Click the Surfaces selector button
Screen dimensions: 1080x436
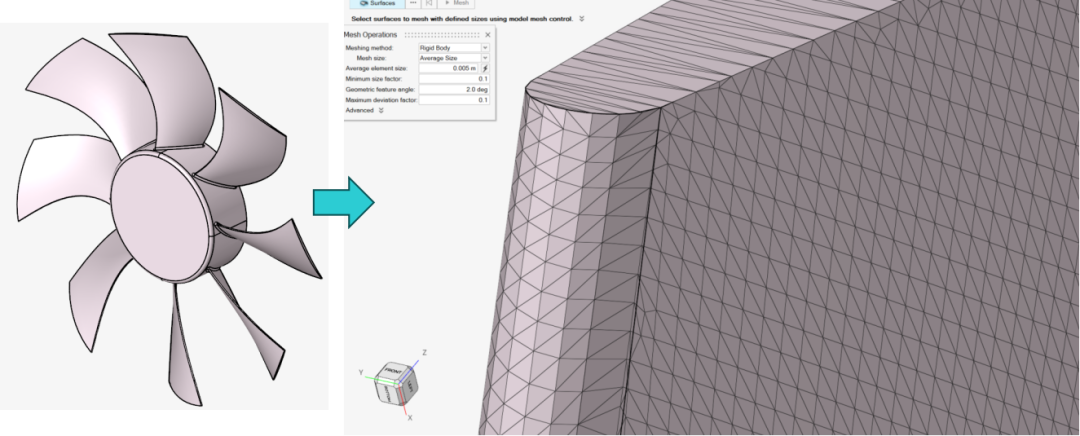click(375, 4)
